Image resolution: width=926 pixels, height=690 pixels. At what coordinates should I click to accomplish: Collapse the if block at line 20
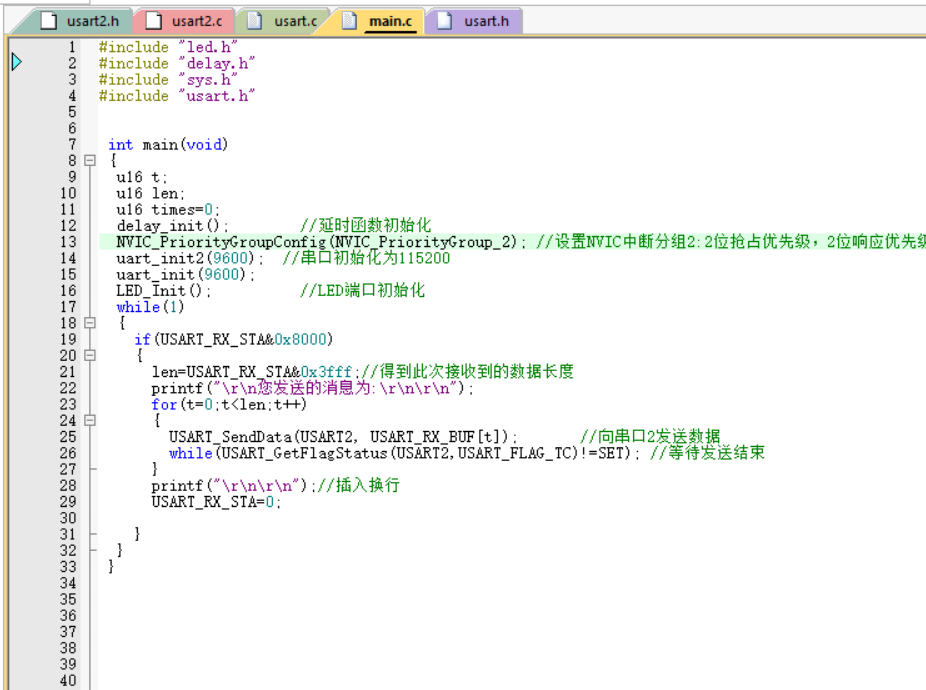click(90, 356)
